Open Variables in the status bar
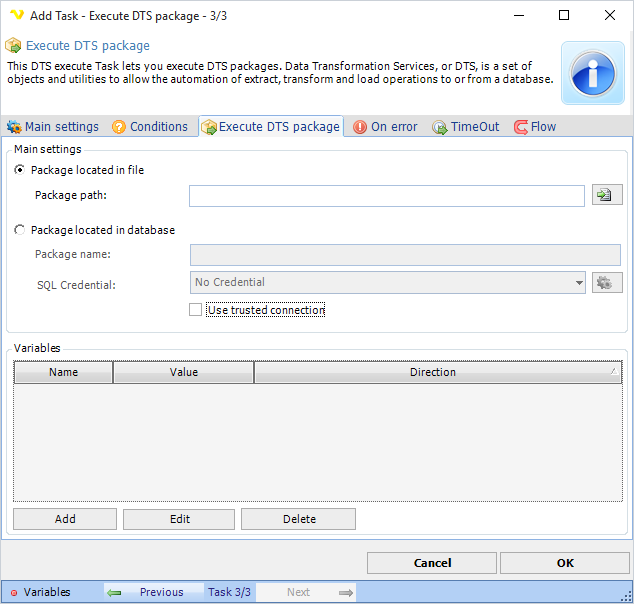Viewport: 634px width, 604px height. point(40,592)
